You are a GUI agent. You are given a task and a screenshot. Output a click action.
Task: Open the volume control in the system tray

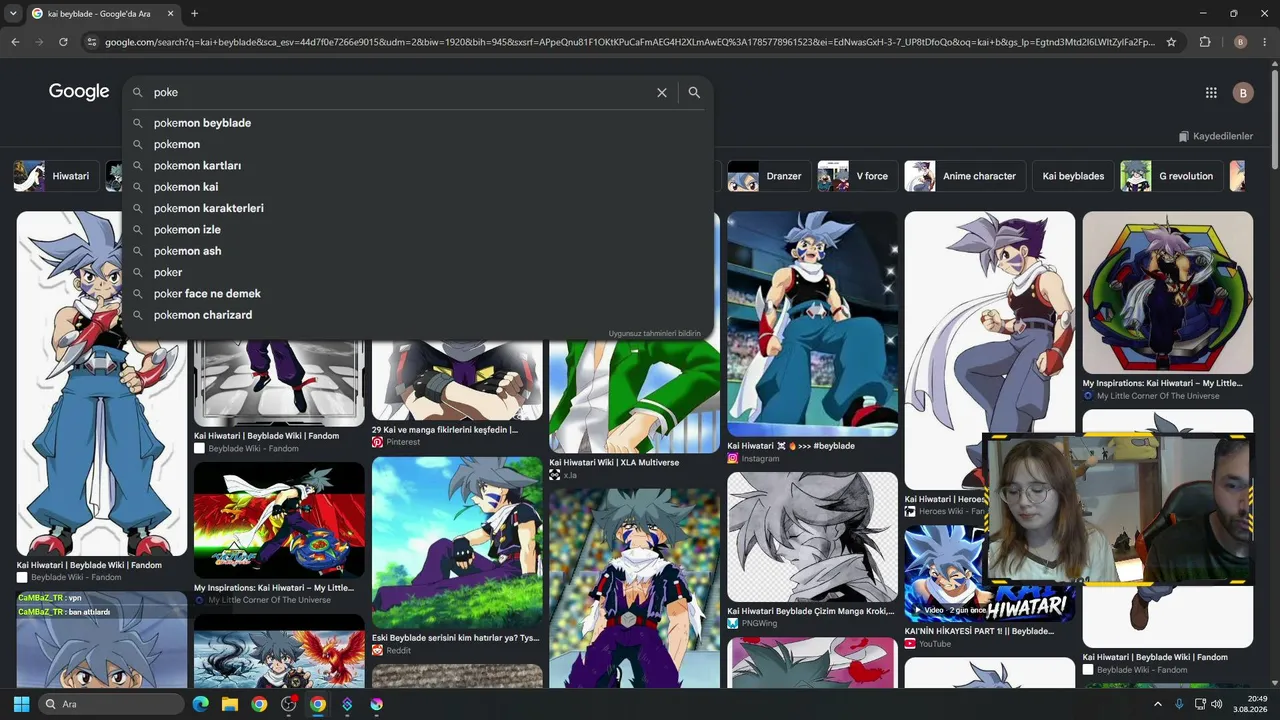(1216, 704)
